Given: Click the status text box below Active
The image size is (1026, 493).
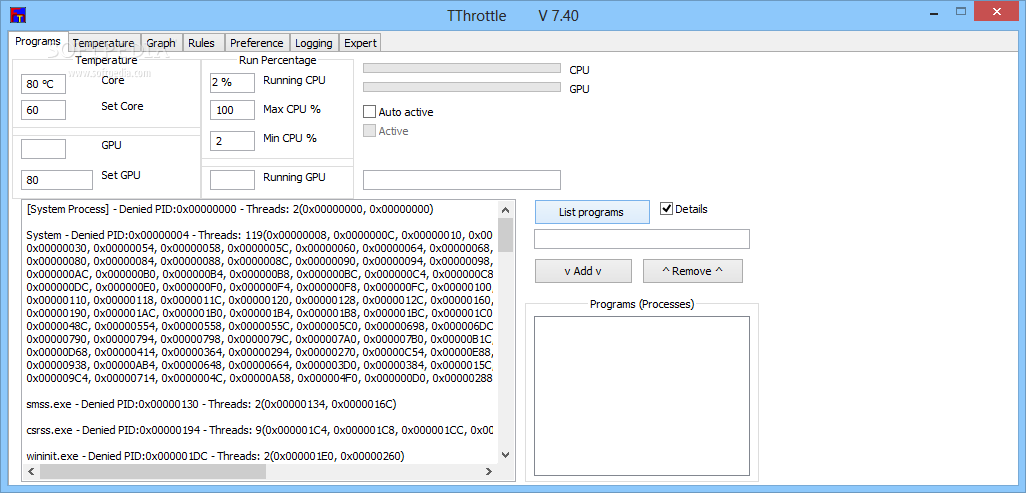Looking at the screenshot, I should click(462, 180).
